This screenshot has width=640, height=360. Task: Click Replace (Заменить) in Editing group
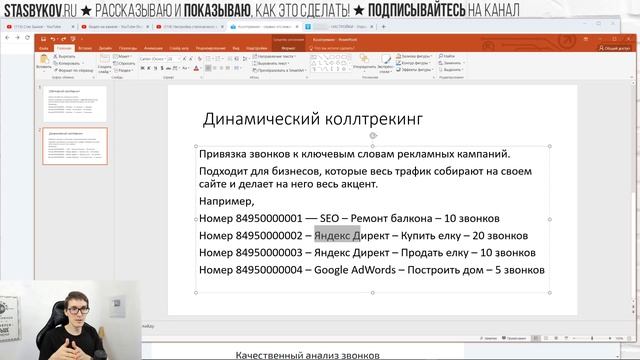coord(450,63)
